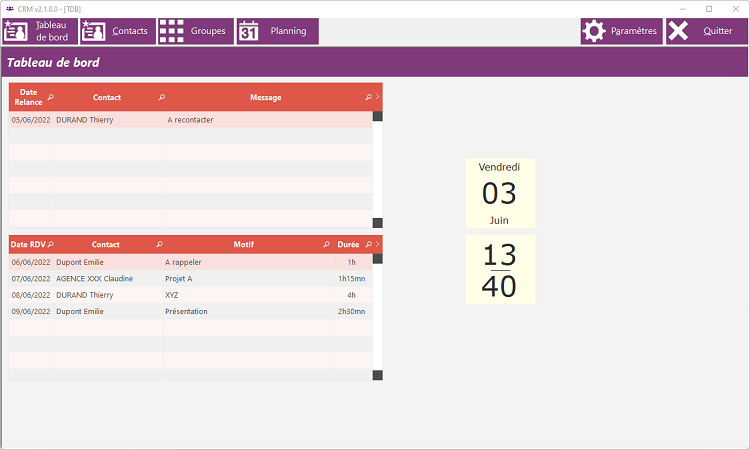Image resolution: width=750 pixels, height=450 pixels.
Task: Sort by the Message column header
Action: 265,97
